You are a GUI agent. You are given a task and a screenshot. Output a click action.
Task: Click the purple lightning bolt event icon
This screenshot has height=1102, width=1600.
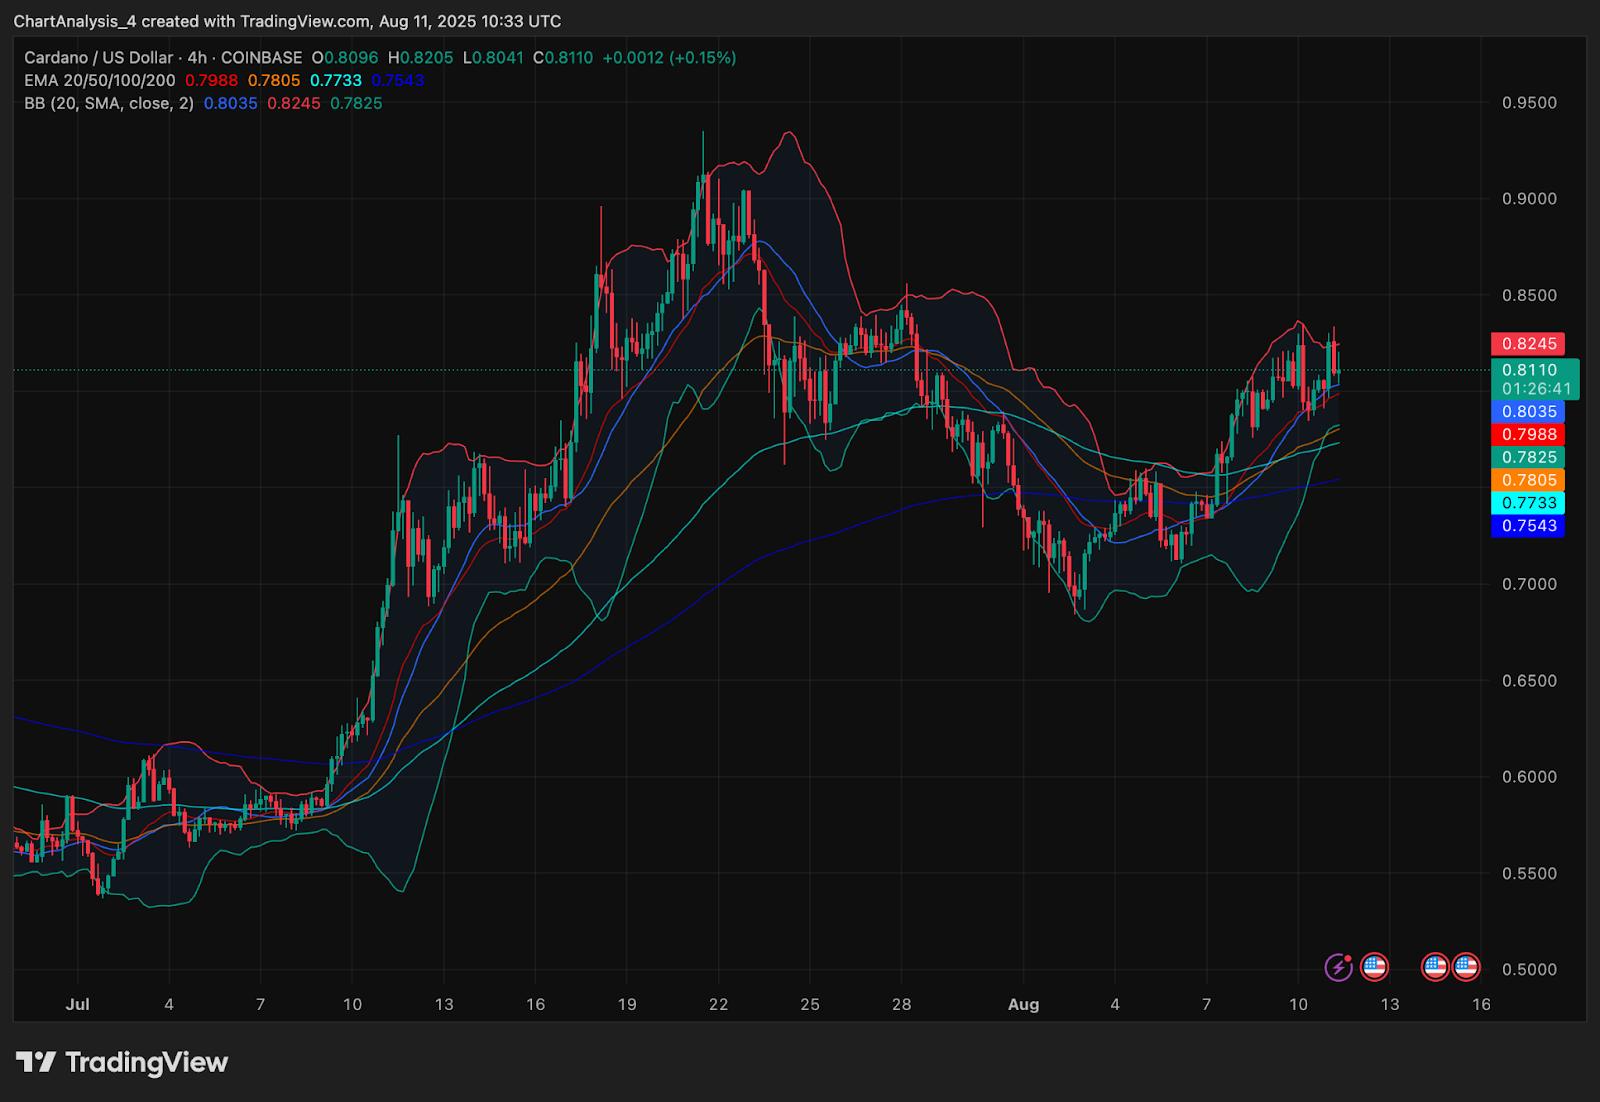[1338, 967]
